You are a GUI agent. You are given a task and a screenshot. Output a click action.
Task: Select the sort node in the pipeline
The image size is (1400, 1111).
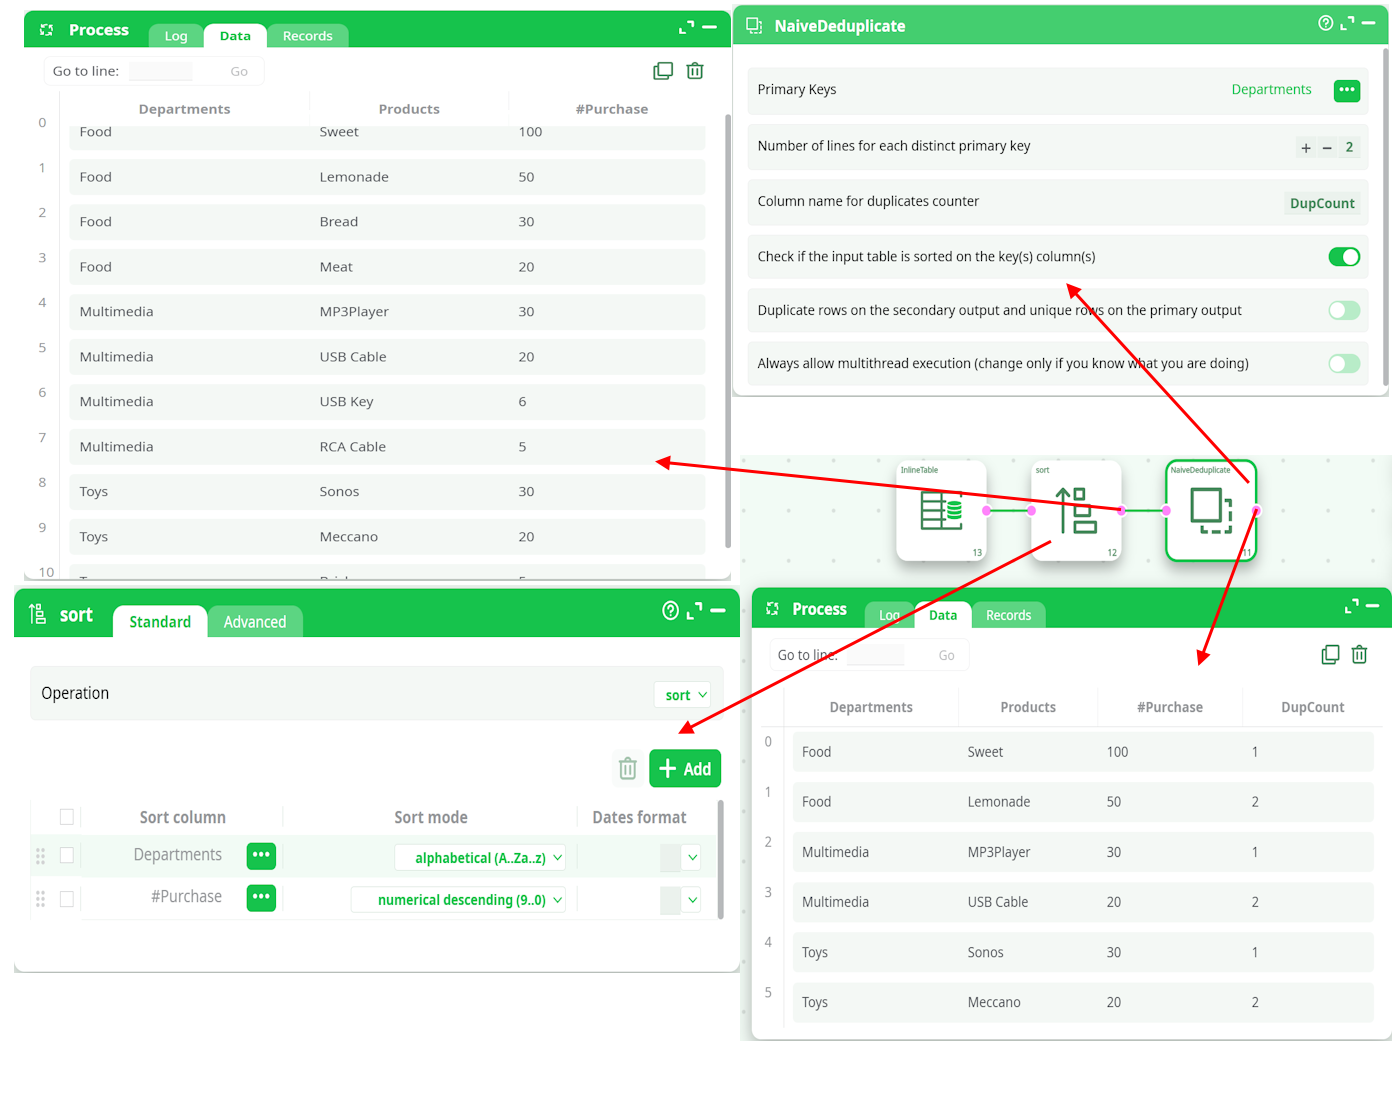tap(1076, 511)
